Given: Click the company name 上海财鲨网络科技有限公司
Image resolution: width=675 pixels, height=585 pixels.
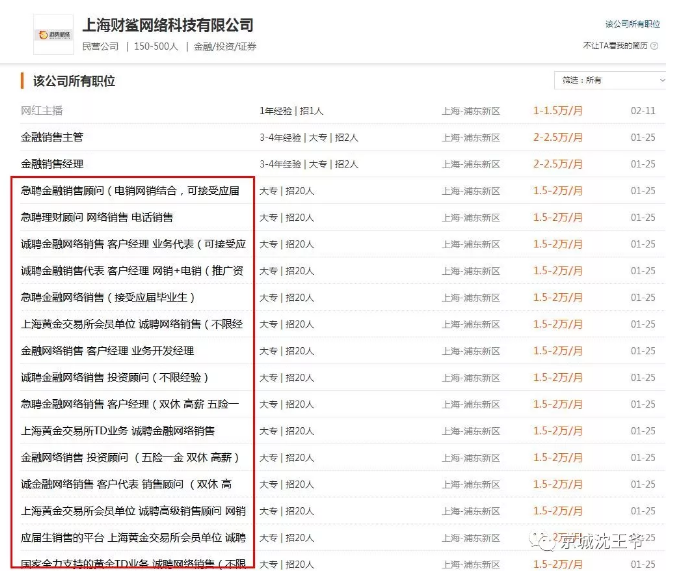Looking at the screenshot, I should [168, 25].
